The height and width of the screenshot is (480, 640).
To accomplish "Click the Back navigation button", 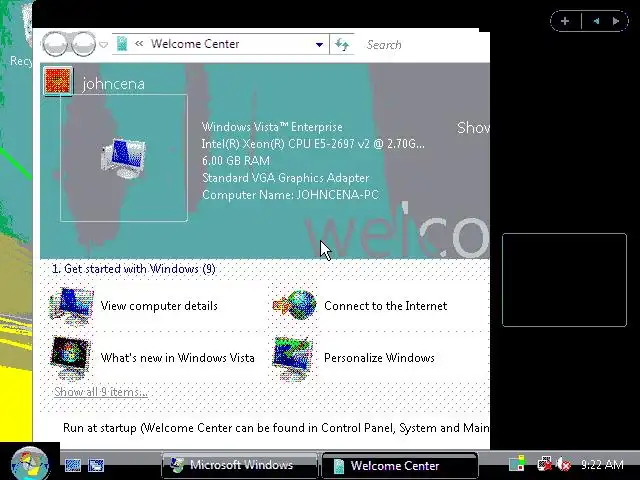I will pos(54,43).
